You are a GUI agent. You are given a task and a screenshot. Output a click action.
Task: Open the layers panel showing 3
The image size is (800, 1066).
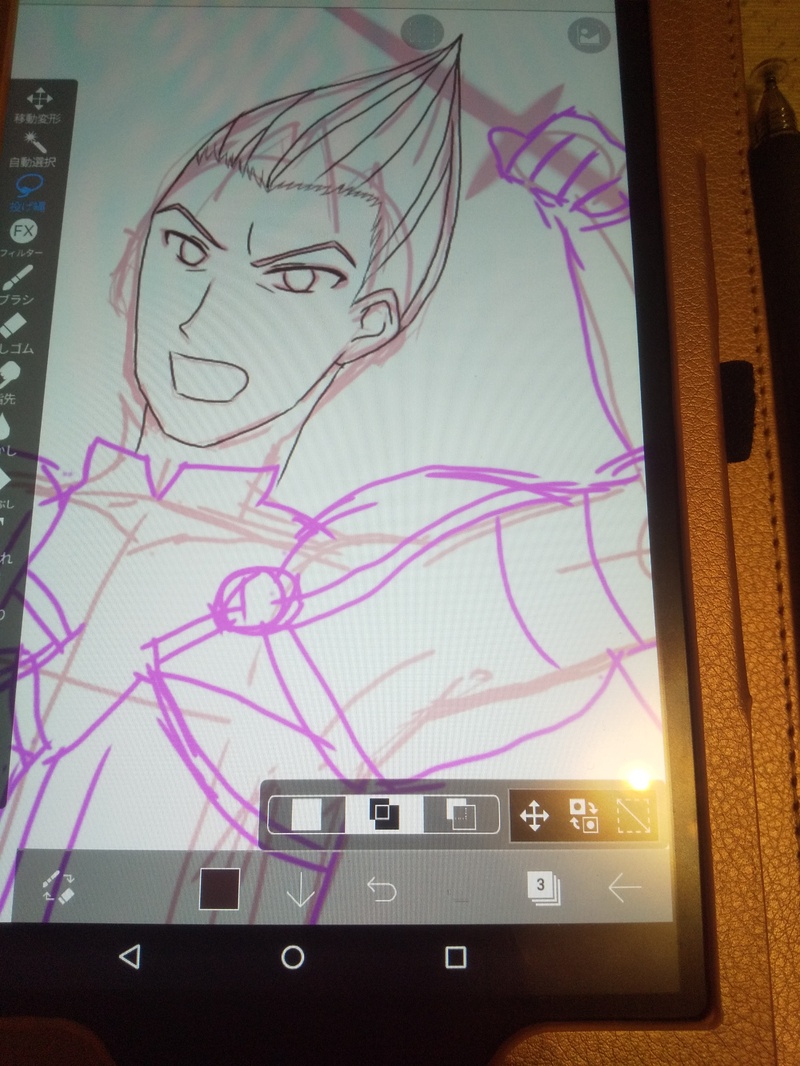pos(543,889)
